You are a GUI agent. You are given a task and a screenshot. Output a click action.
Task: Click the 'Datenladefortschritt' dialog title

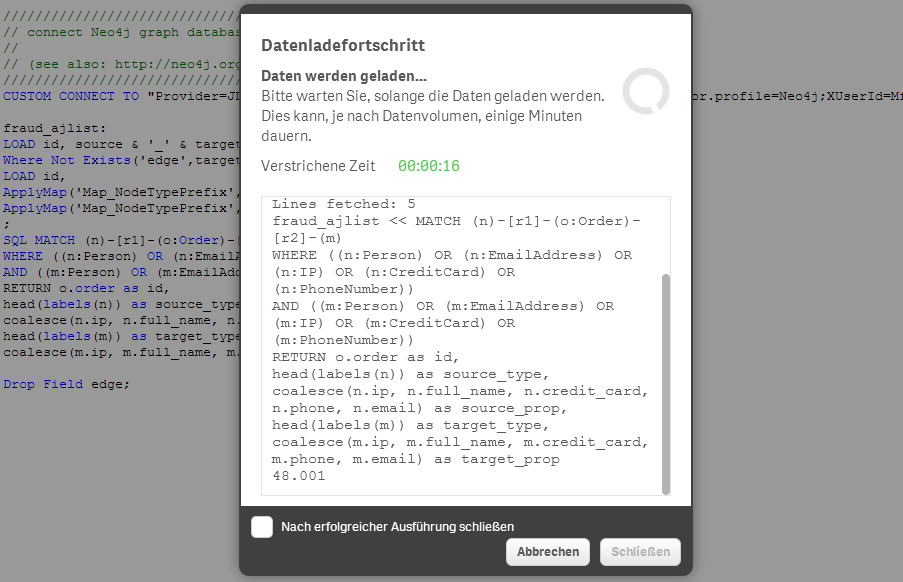(343, 45)
